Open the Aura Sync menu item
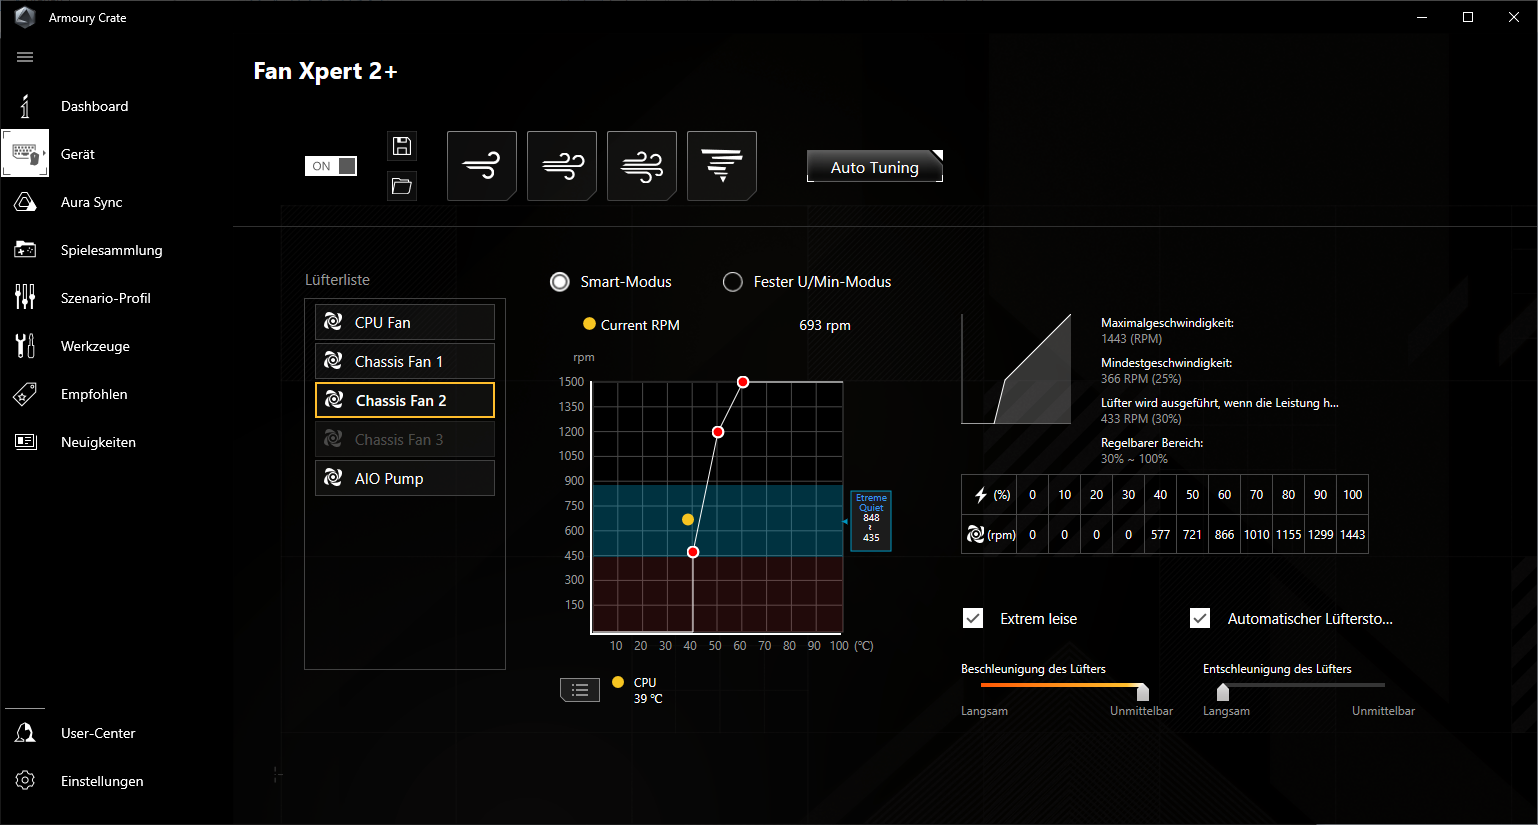Image resolution: width=1538 pixels, height=825 pixels. (x=91, y=202)
